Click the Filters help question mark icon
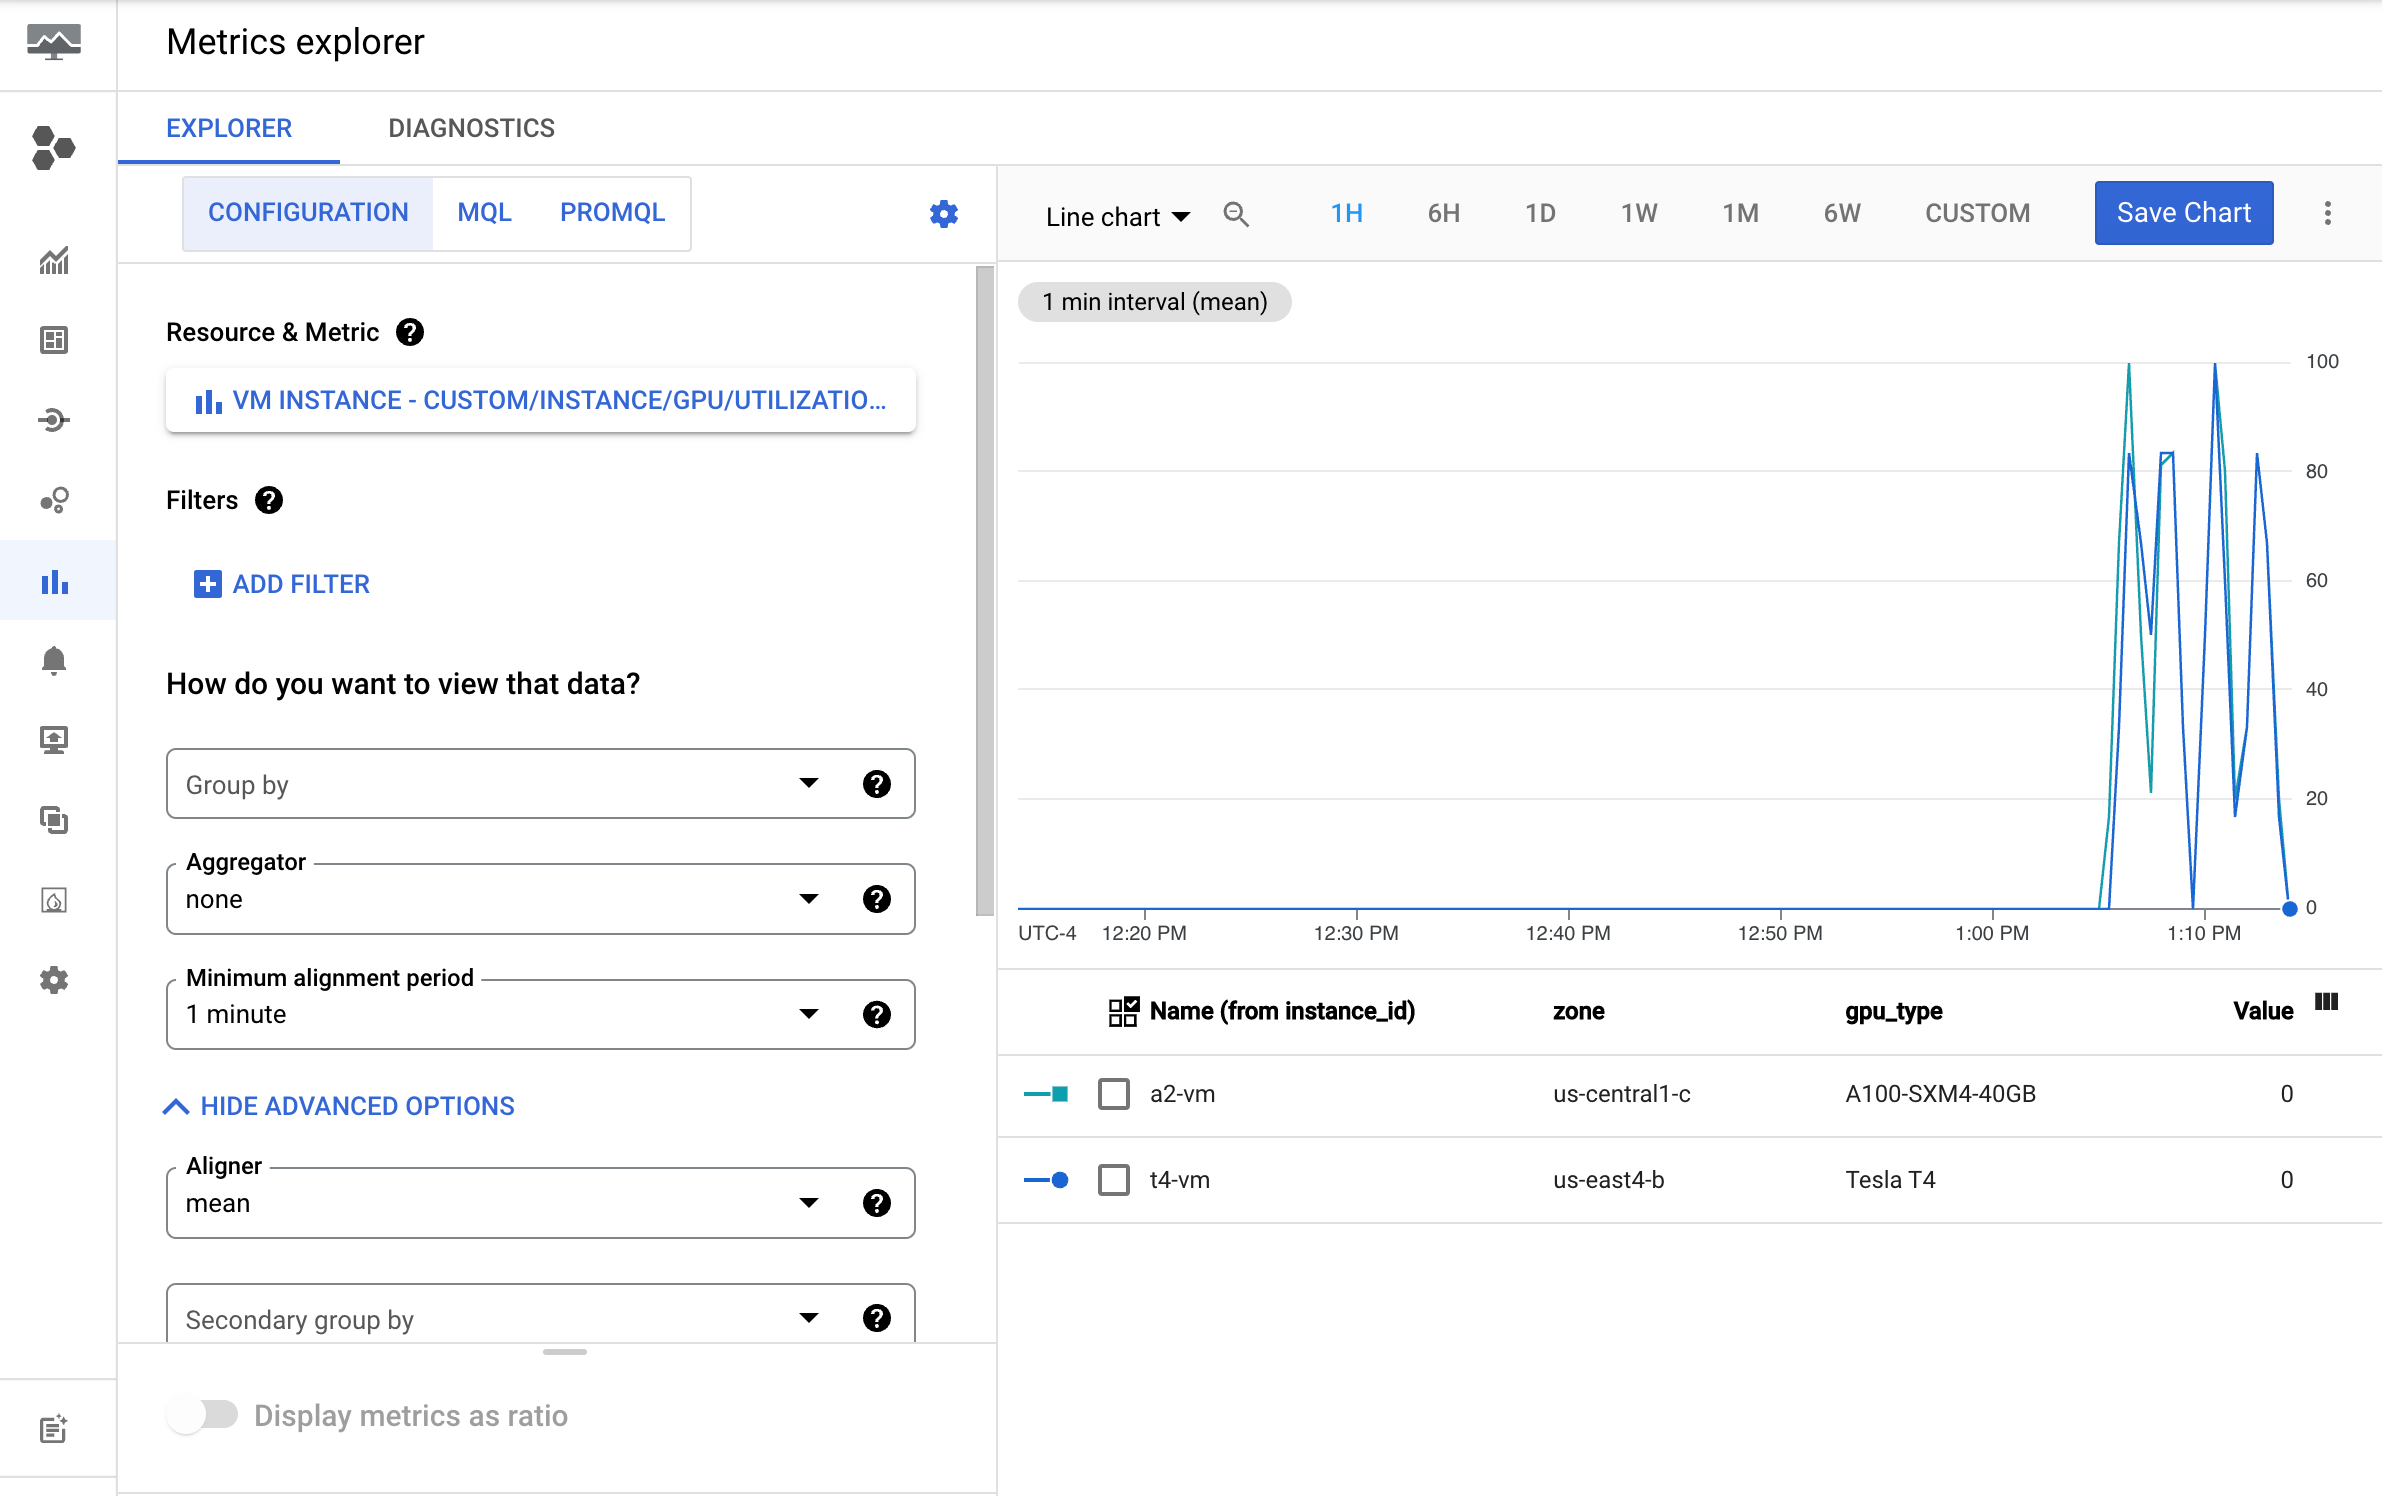The width and height of the screenshot is (2382, 1496). tap(269, 500)
